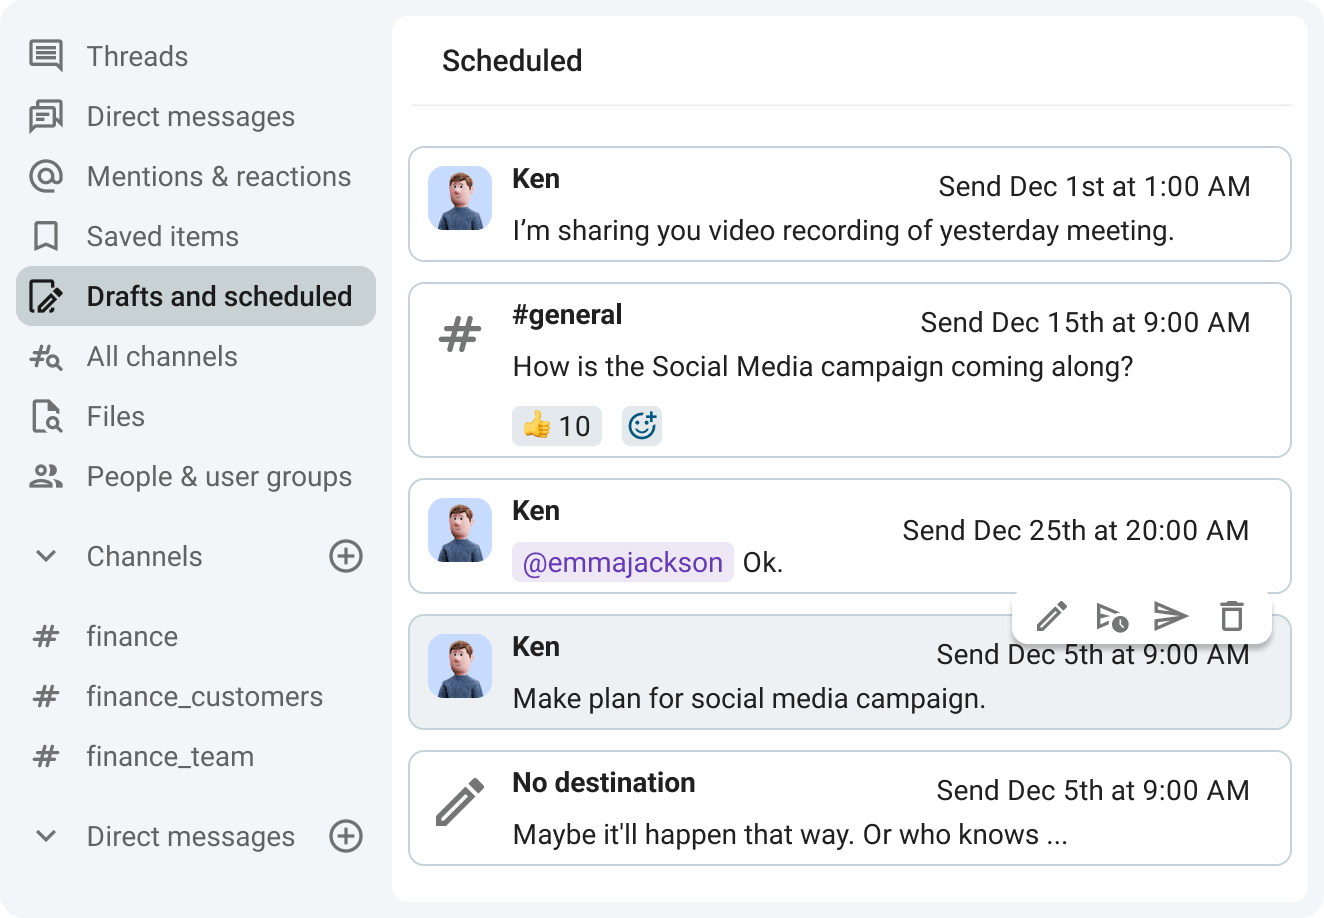Browse All channels

pyautogui.click(x=163, y=356)
